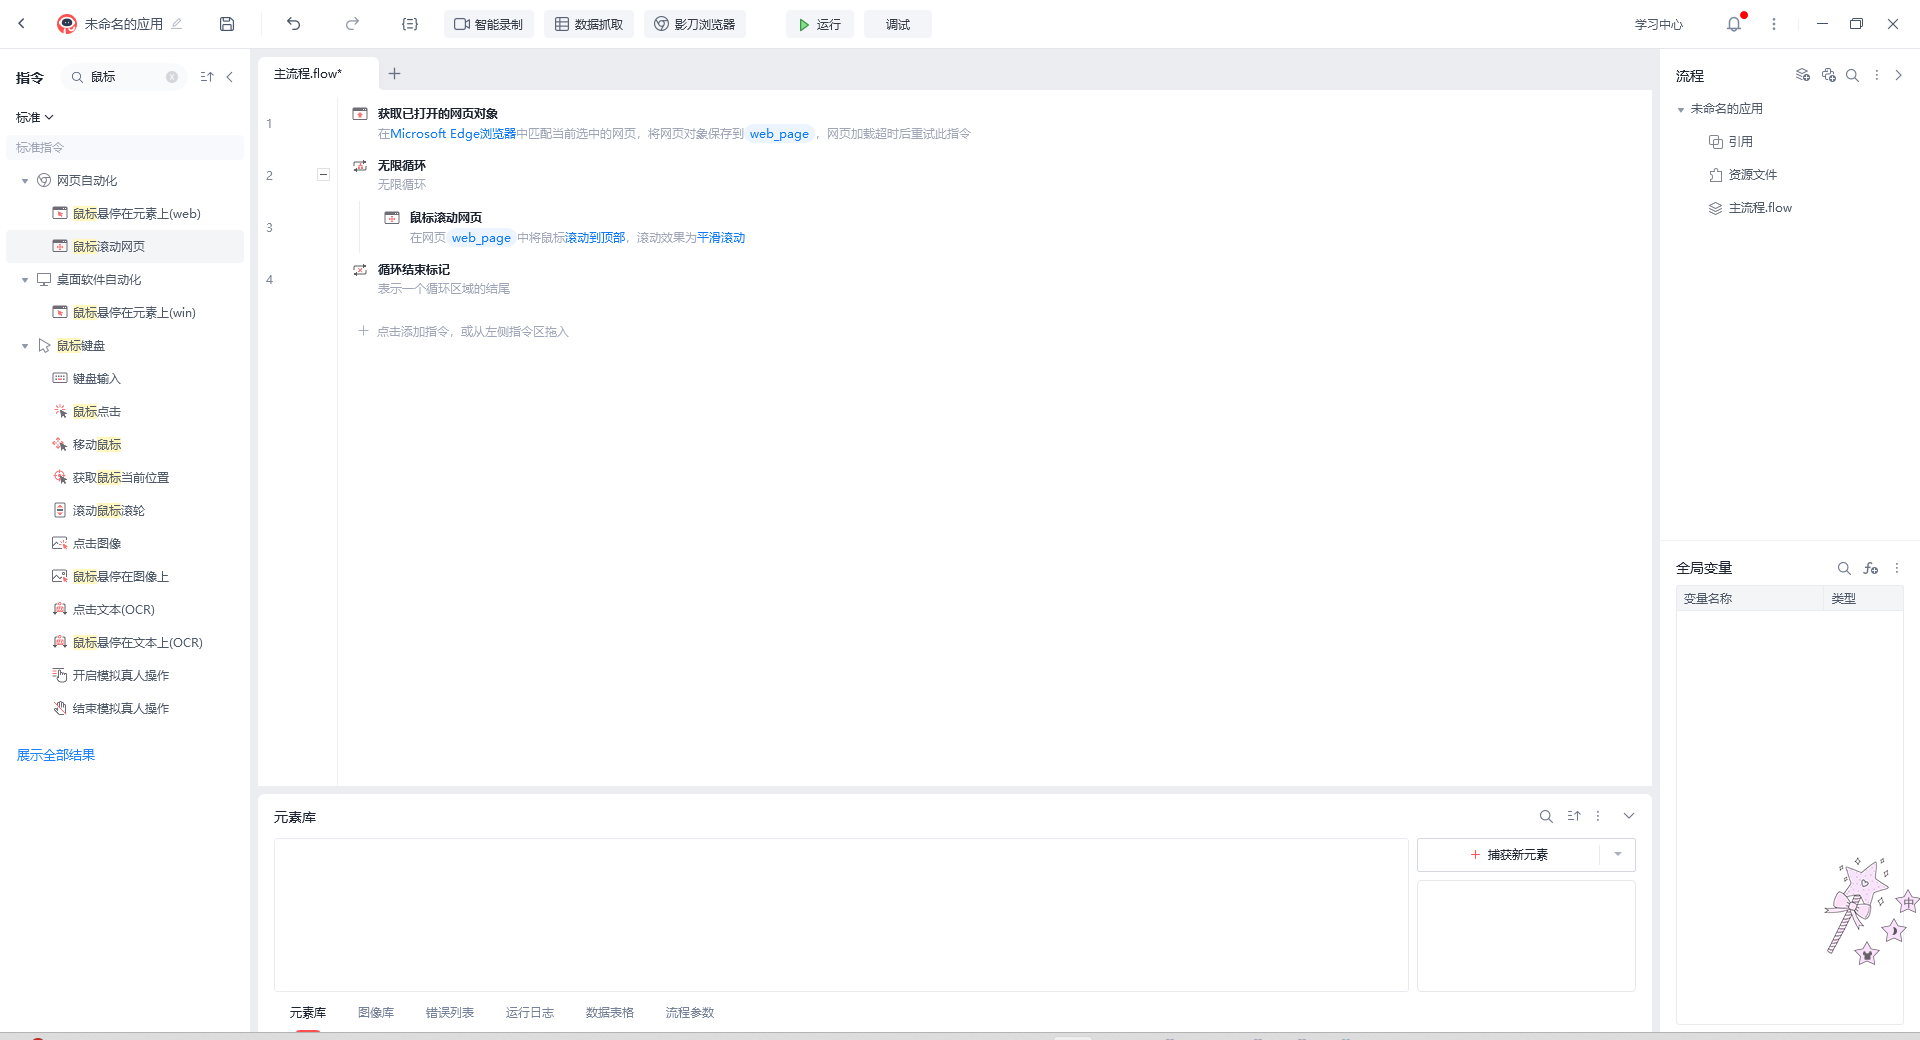Open 学习中心 in the top bar
Image resolution: width=1920 pixels, height=1040 pixels.
point(1659,24)
